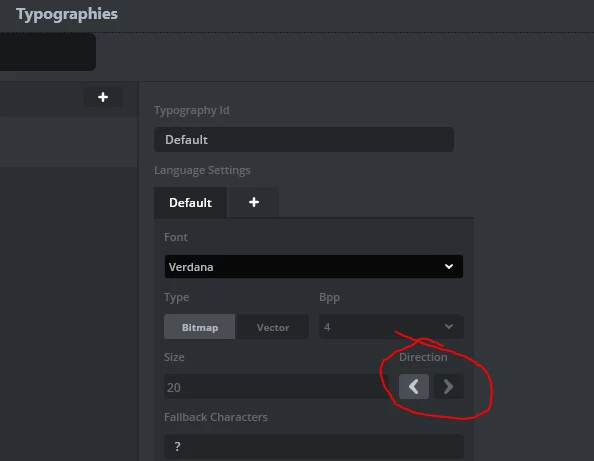Click the chevron in the Font dropdown
This screenshot has height=461, width=594.
(449, 267)
